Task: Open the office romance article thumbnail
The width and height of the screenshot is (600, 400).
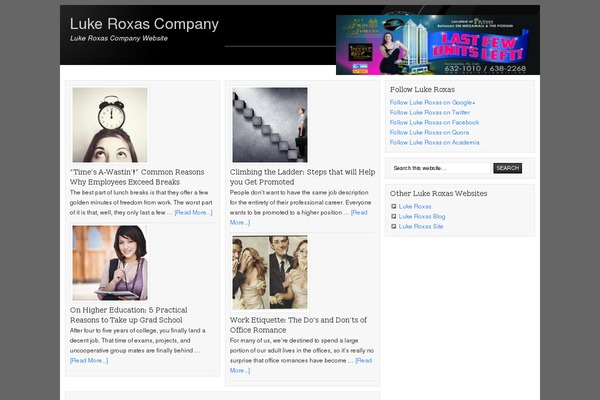Action: tap(270, 273)
